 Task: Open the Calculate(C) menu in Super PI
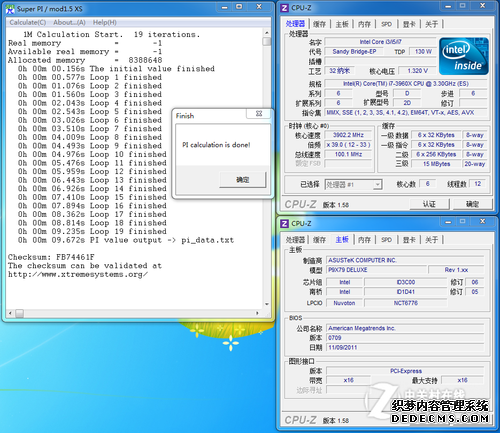(28, 22)
